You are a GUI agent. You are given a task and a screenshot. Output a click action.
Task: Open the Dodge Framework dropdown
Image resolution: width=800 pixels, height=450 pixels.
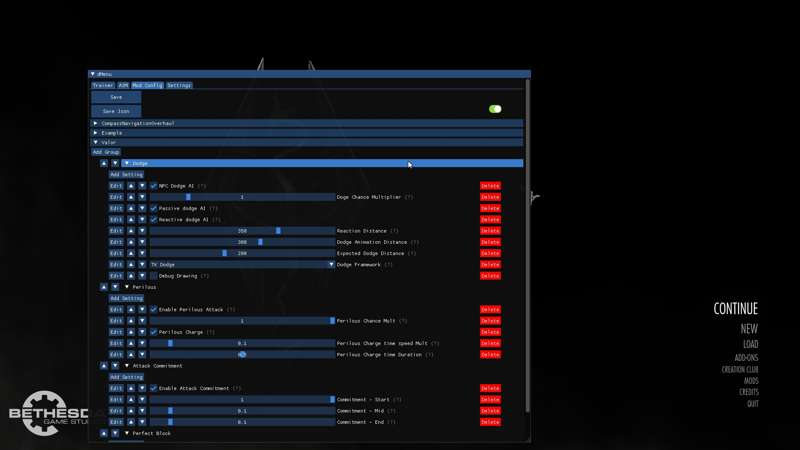tap(242, 264)
